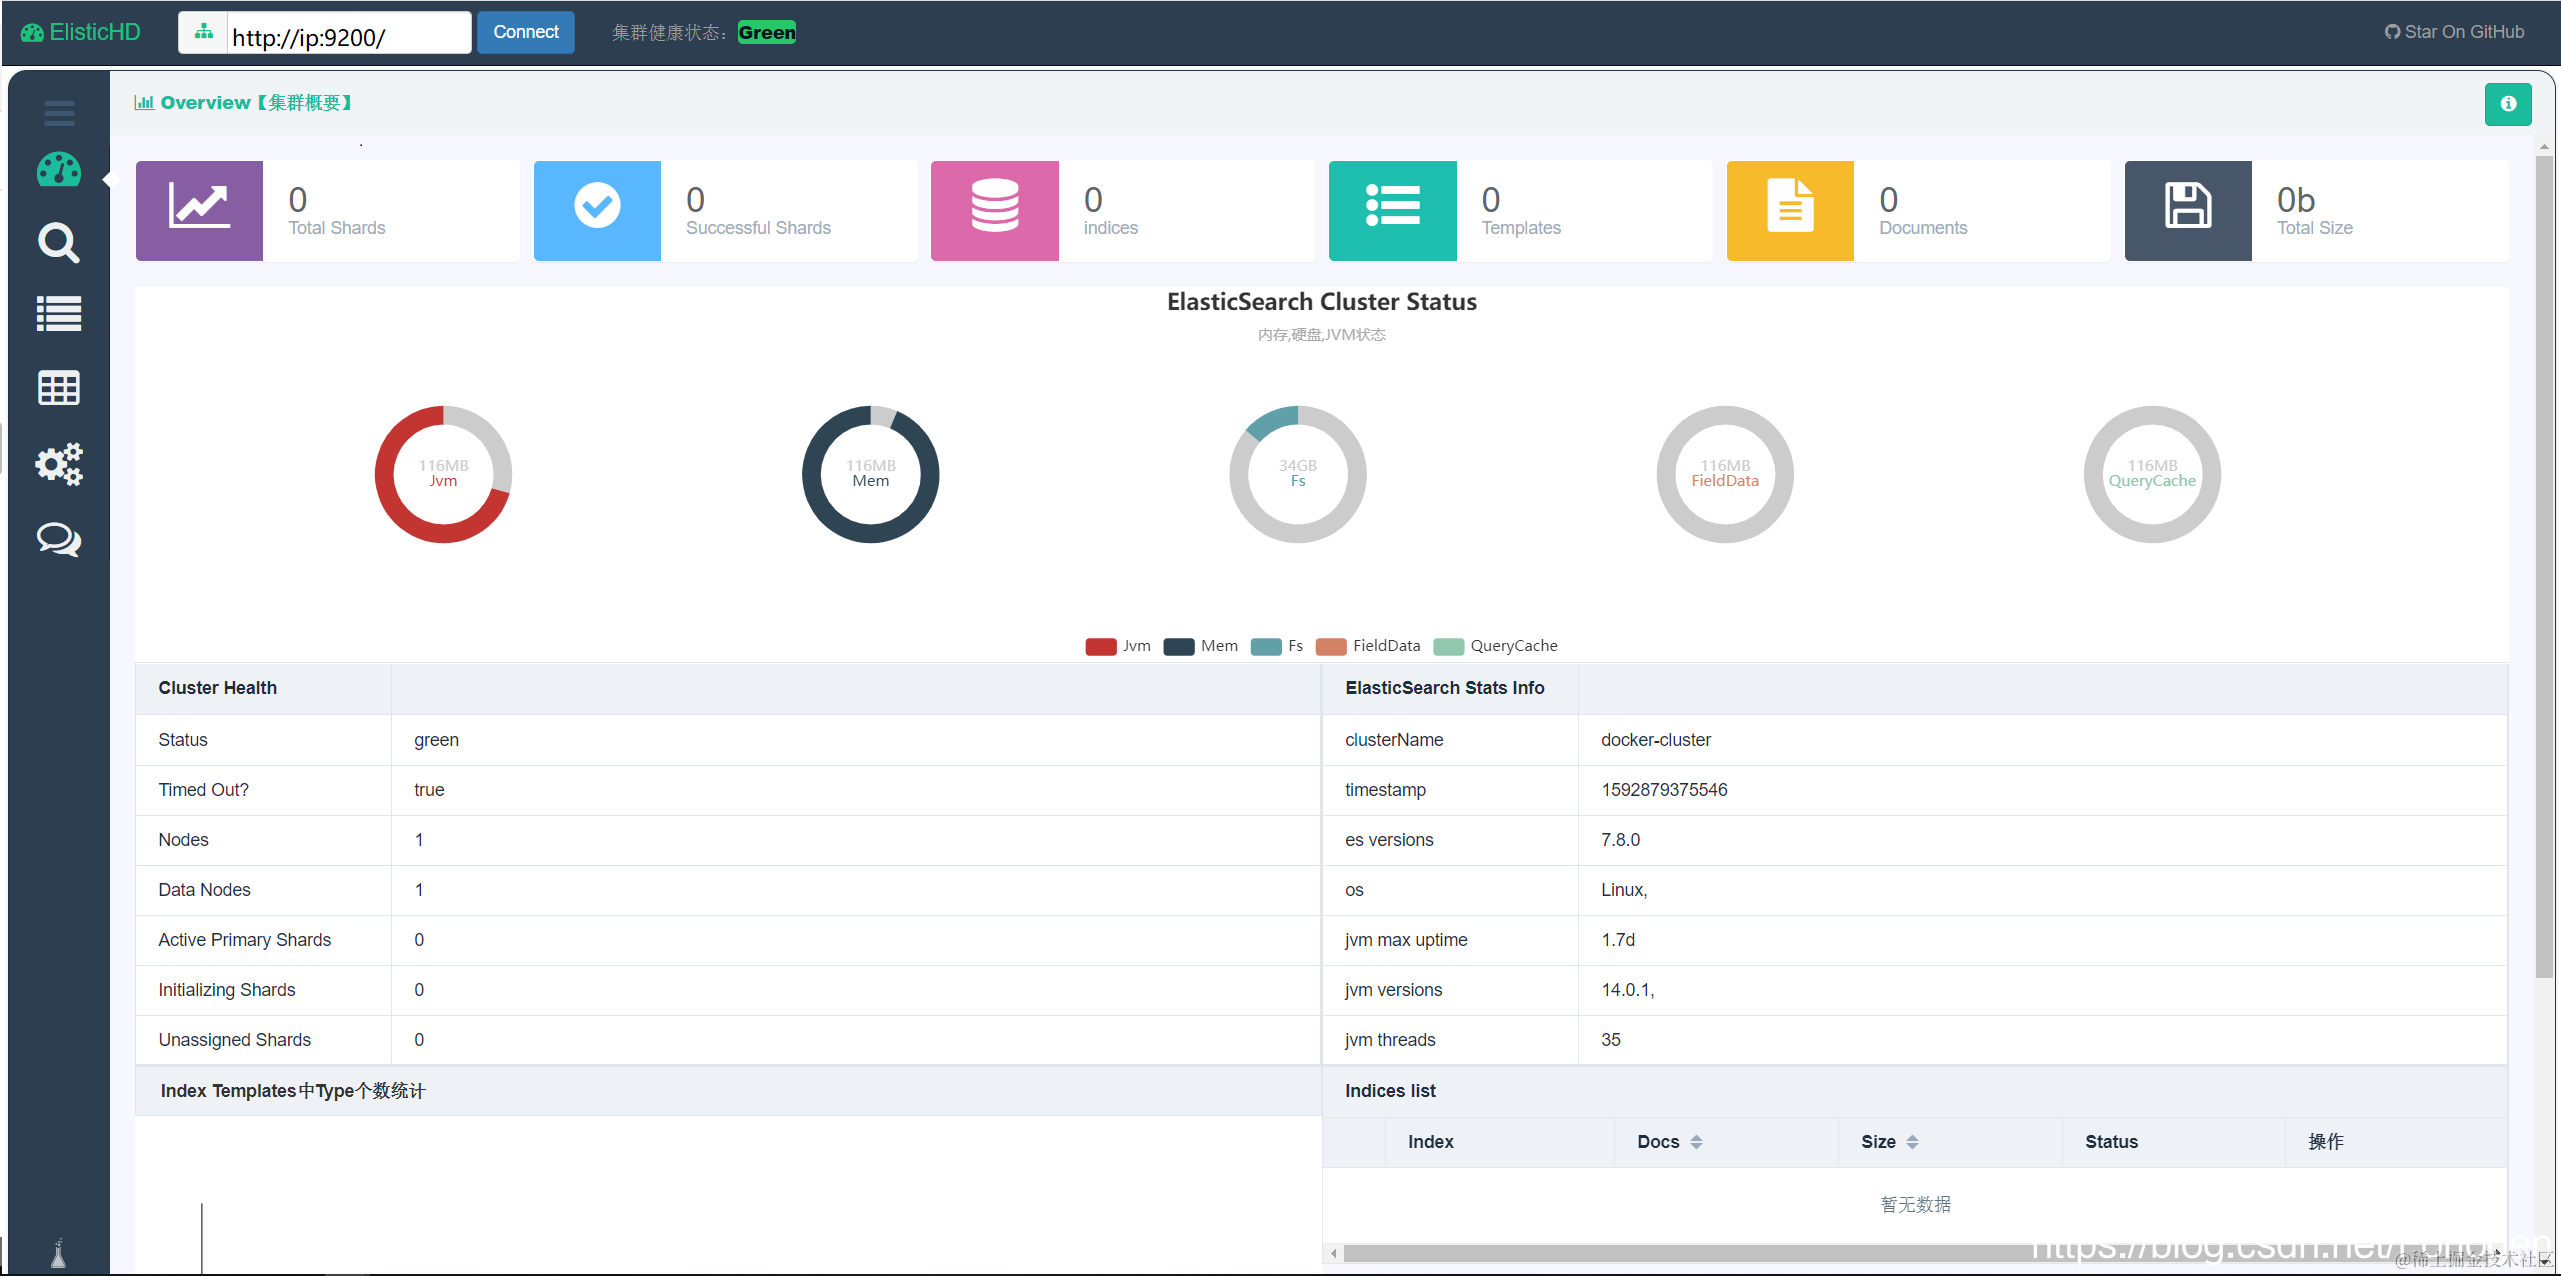The height and width of the screenshot is (1276, 2561).
Task: Click the cluster address dropdown icon
Action: [204, 32]
